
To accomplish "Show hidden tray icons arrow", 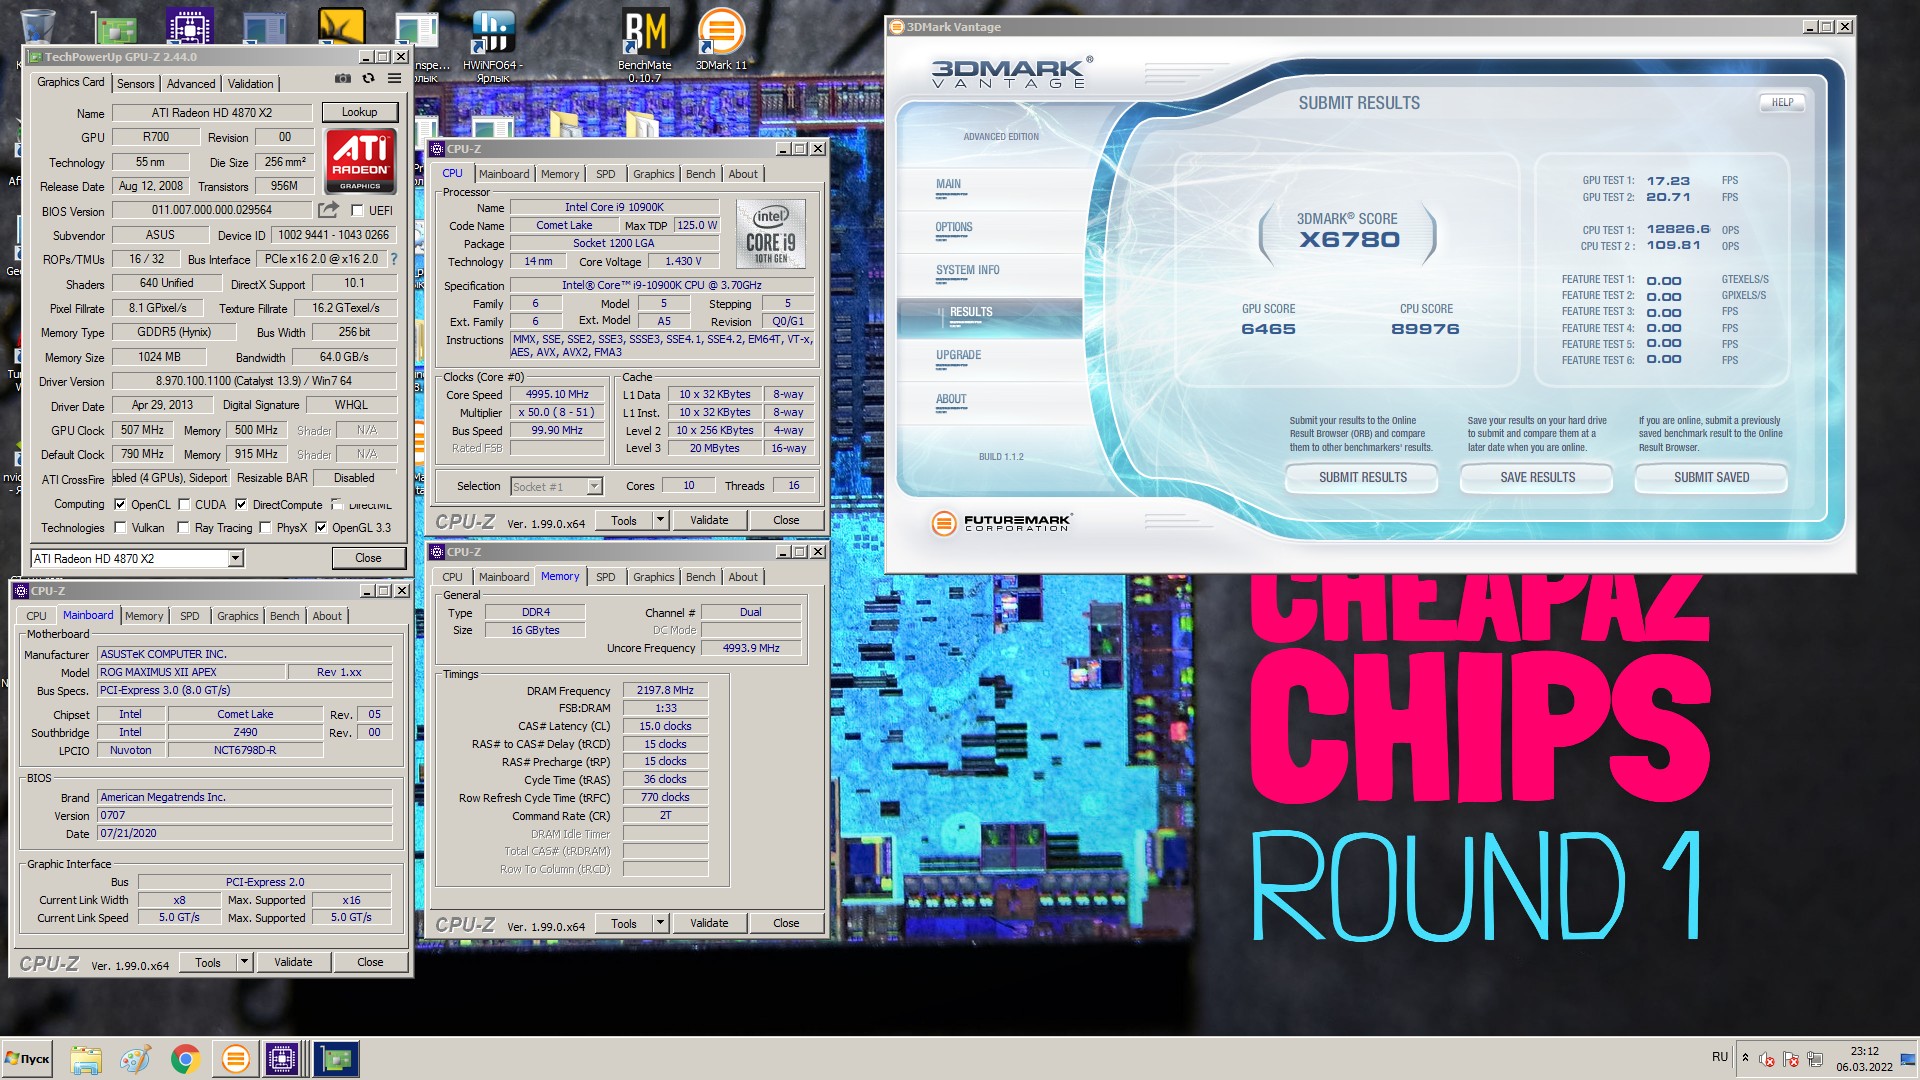I will point(1745,1058).
